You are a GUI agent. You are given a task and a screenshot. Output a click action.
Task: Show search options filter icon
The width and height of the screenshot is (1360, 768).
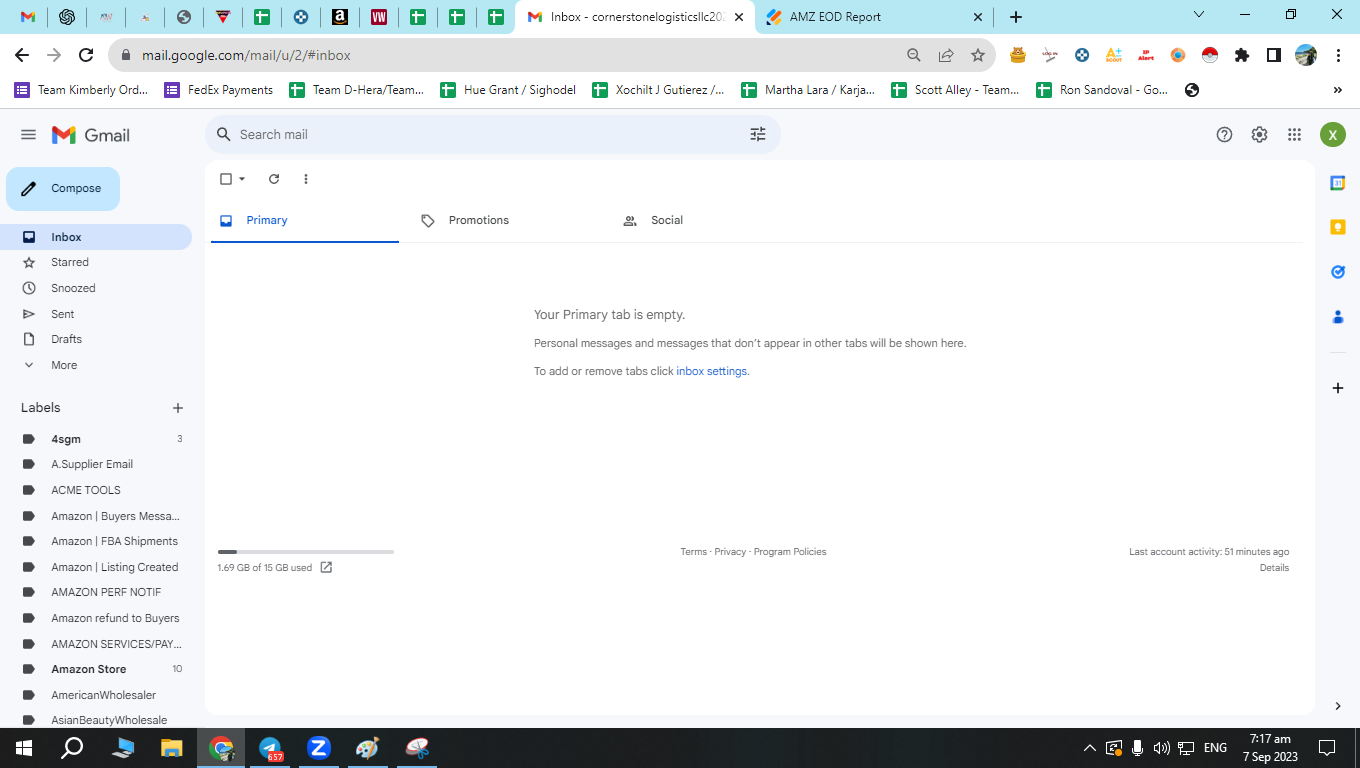pyautogui.click(x=758, y=134)
